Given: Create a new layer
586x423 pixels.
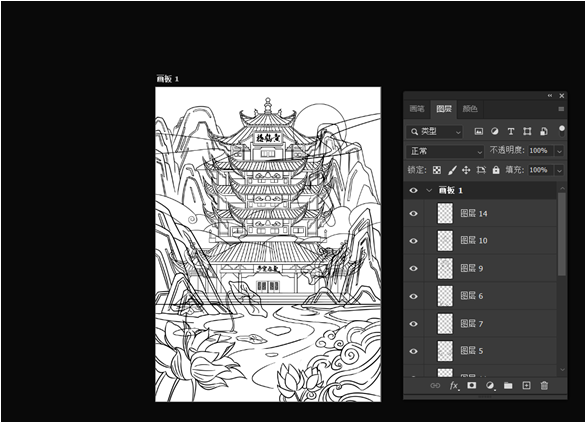Looking at the screenshot, I should [526, 385].
